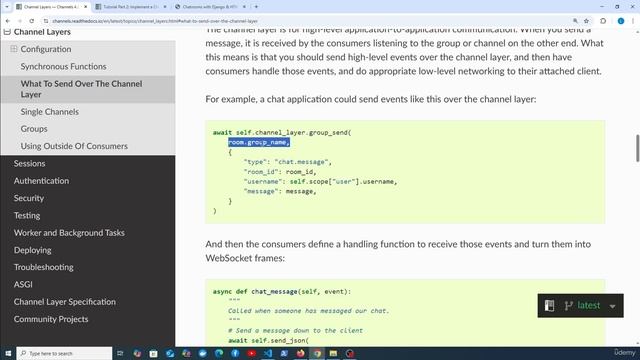Close the Chatrooms with Django tab
Image resolution: width=640 pixels, height=360 pixels.
pyautogui.click(x=244, y=7)
